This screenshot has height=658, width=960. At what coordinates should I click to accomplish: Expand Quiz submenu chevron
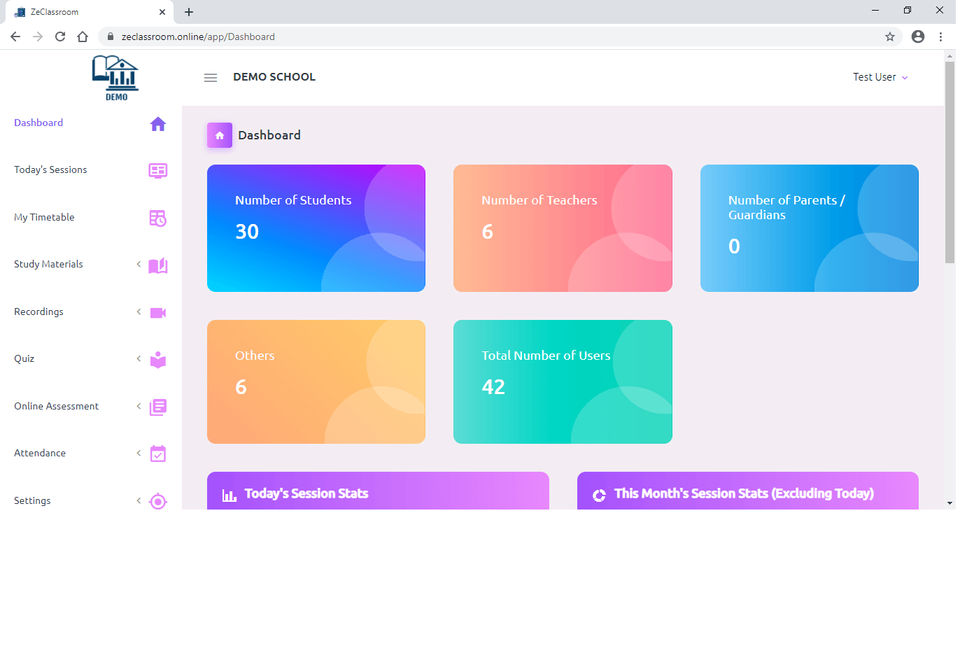138,359
